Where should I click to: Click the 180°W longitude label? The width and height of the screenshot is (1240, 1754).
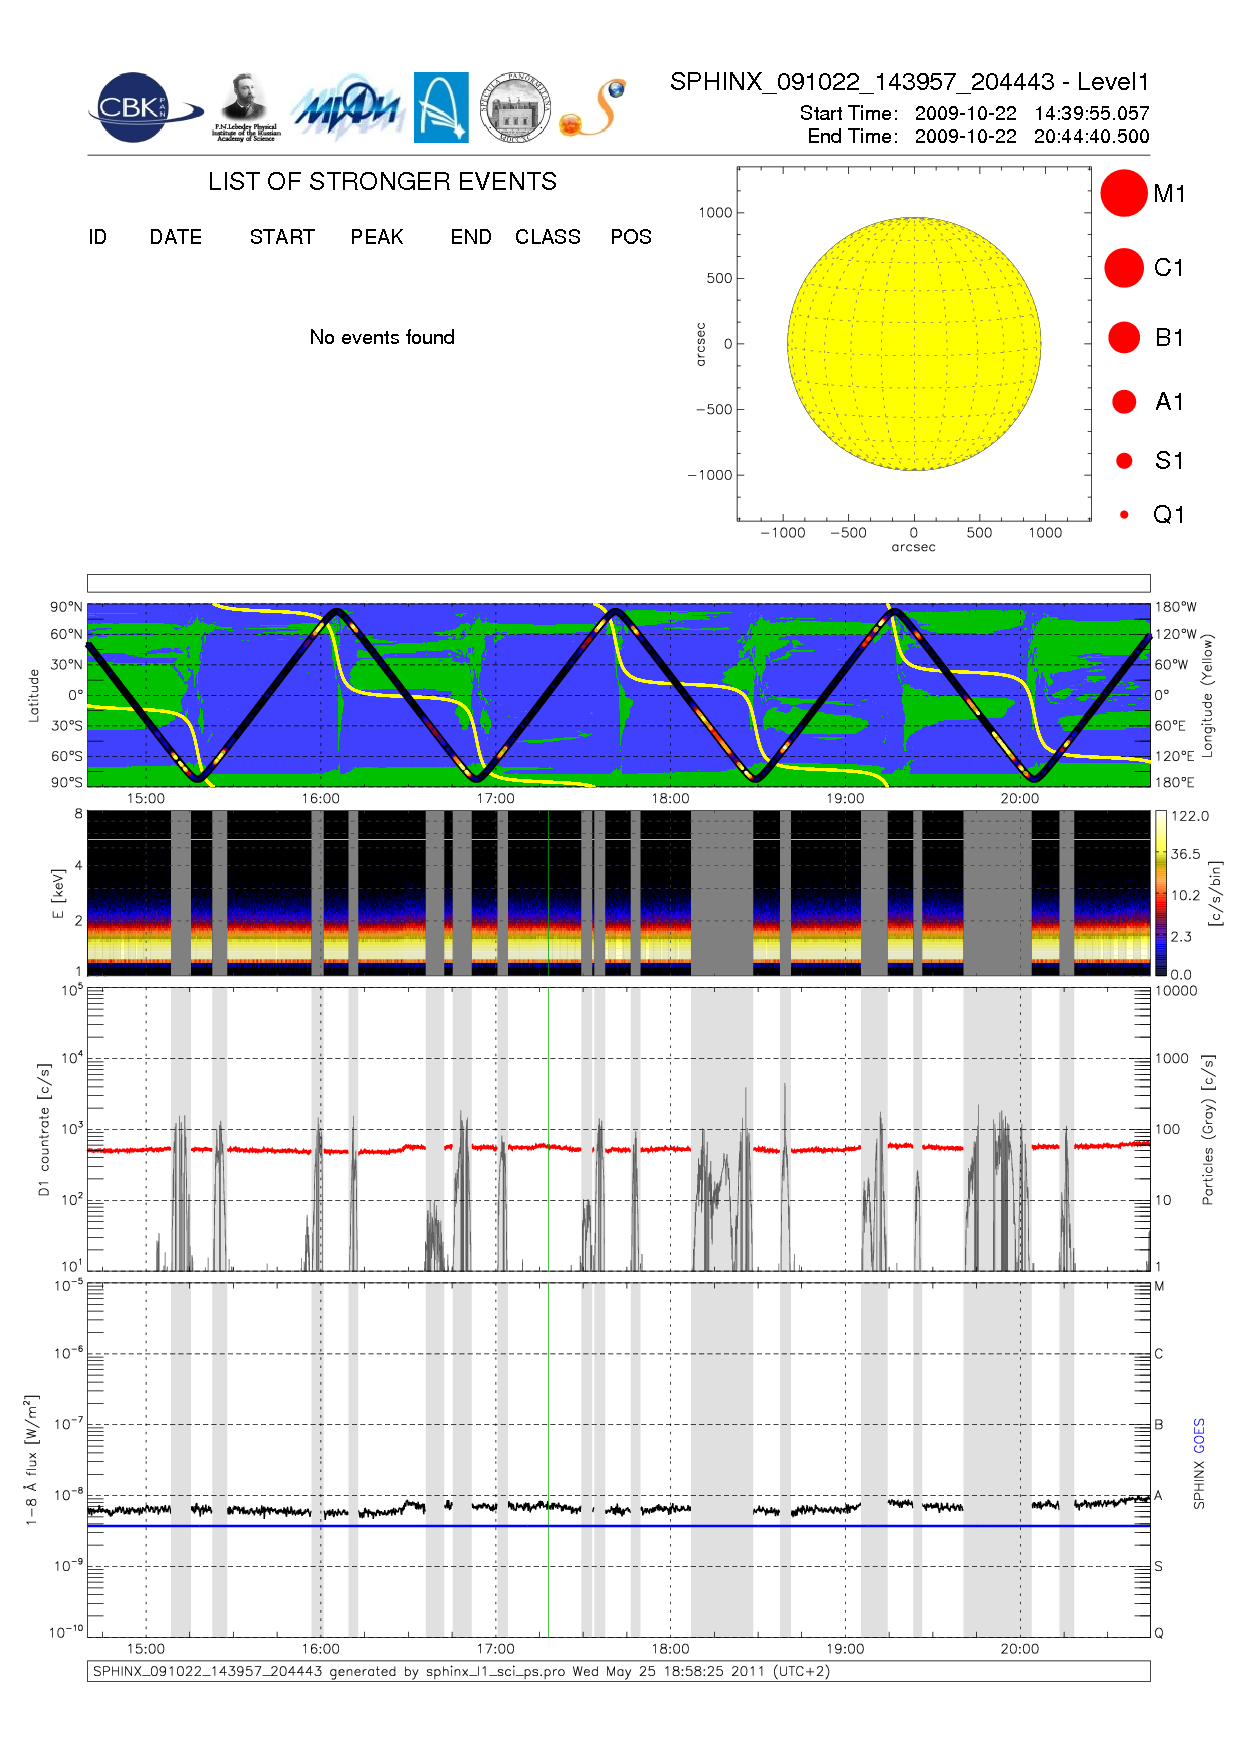point(1175,607)
